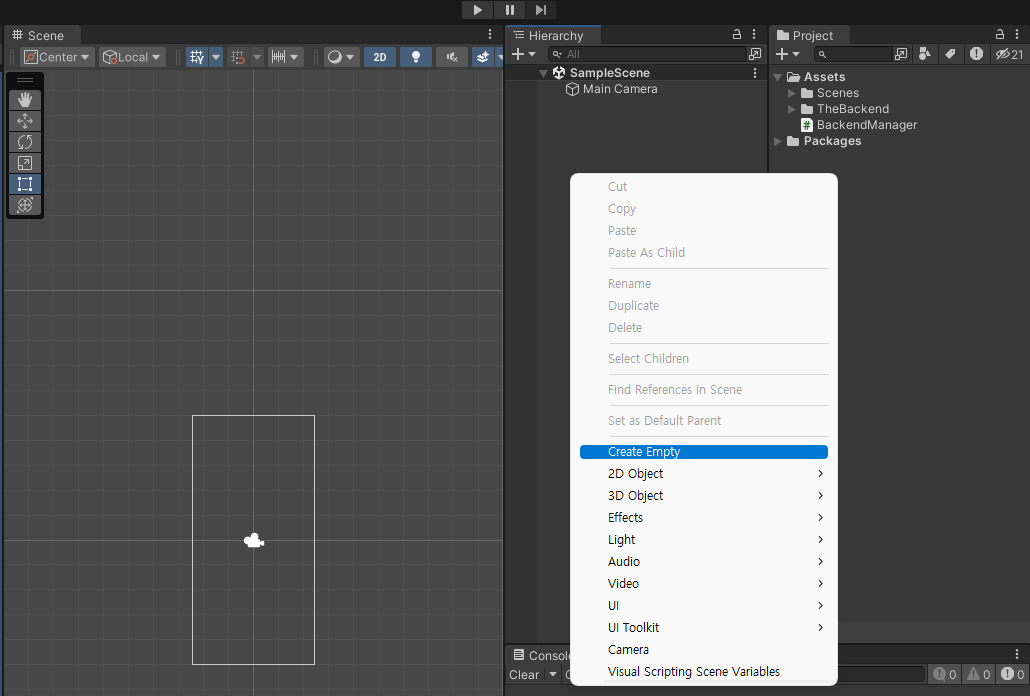
Task: Toggle 2D view mode in Scene
Action: [x=380, y=57]
